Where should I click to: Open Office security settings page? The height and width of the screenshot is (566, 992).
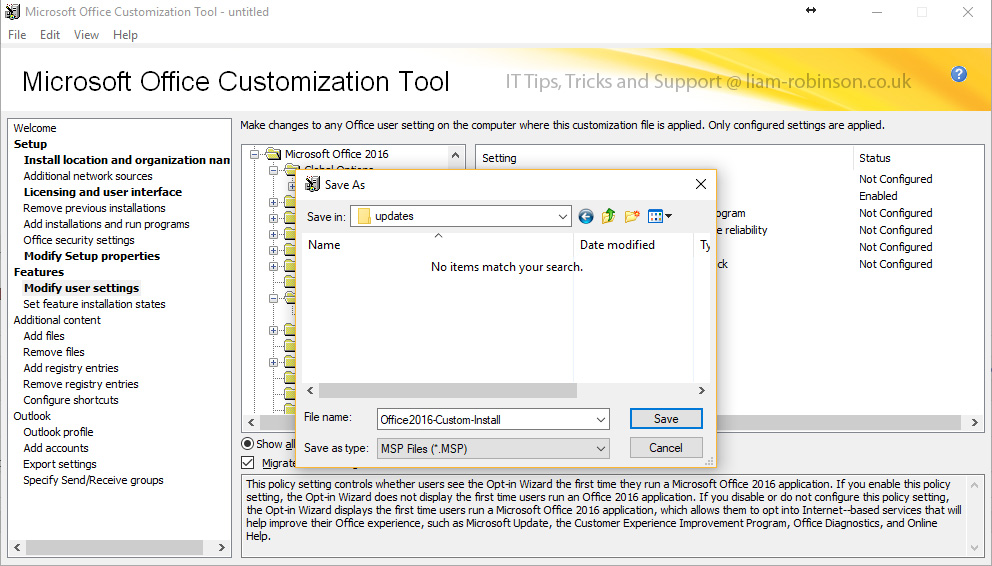tap(79, 240)
